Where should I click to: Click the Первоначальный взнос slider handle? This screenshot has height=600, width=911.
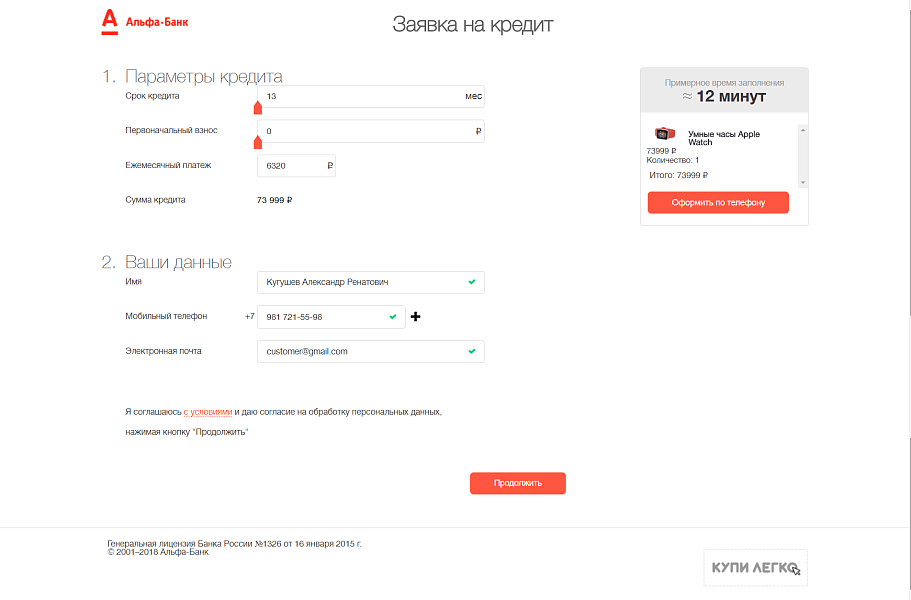click(258, 140)
